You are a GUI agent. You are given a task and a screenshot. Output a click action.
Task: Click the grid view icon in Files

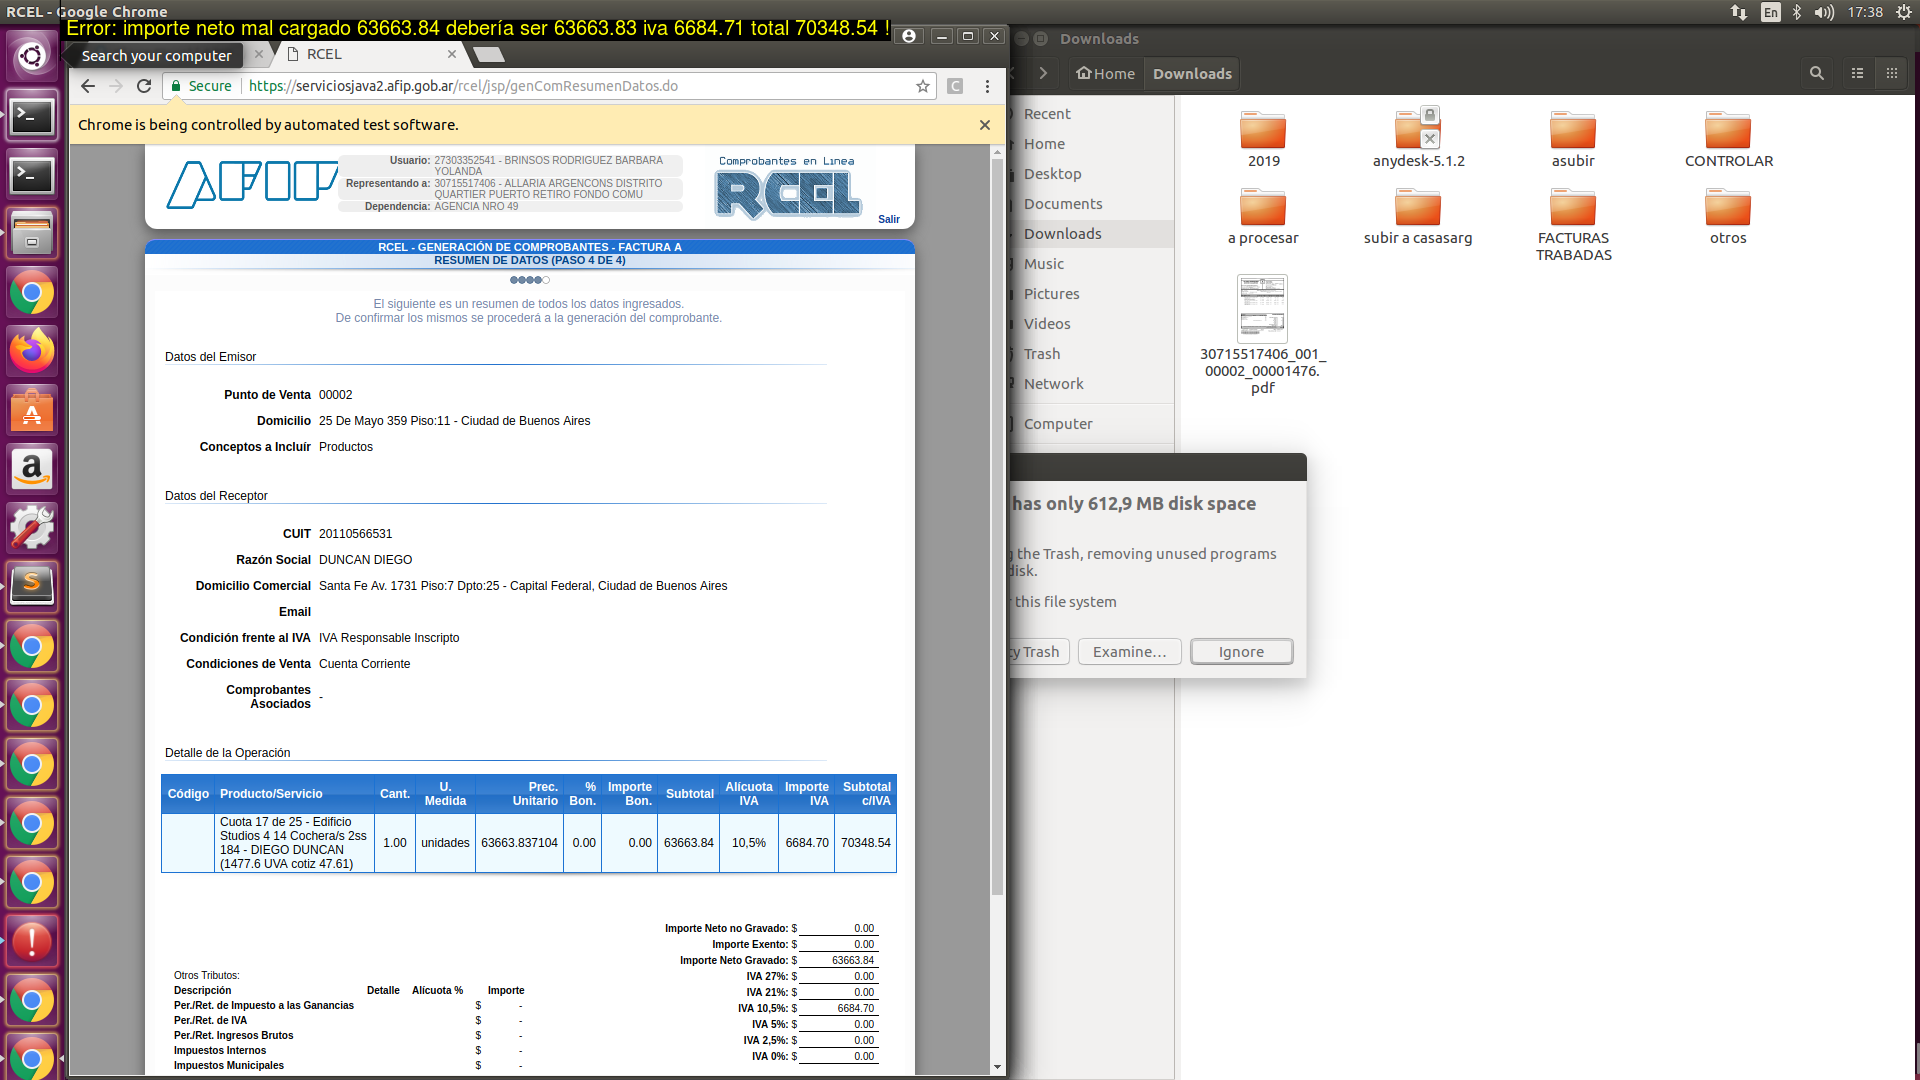pyautogui.click(x=1891, y=73)
